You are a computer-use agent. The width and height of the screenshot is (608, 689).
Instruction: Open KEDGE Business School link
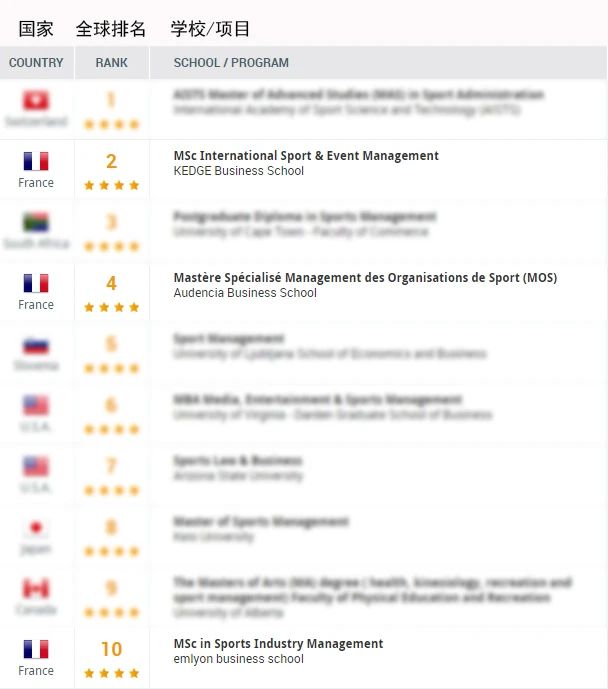(x=239, y=171)
